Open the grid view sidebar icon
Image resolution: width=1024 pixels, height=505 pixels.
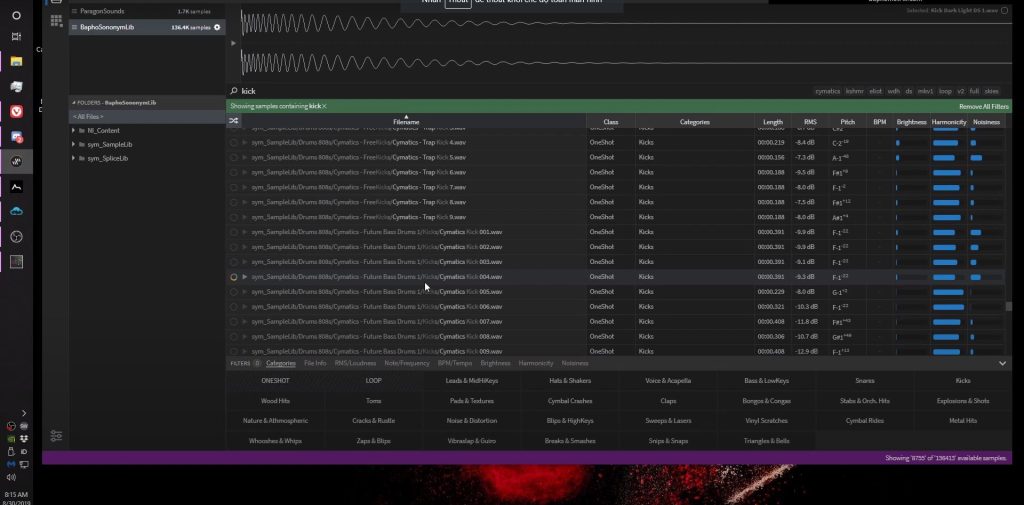pyautogui.click(x=56, y=20)
